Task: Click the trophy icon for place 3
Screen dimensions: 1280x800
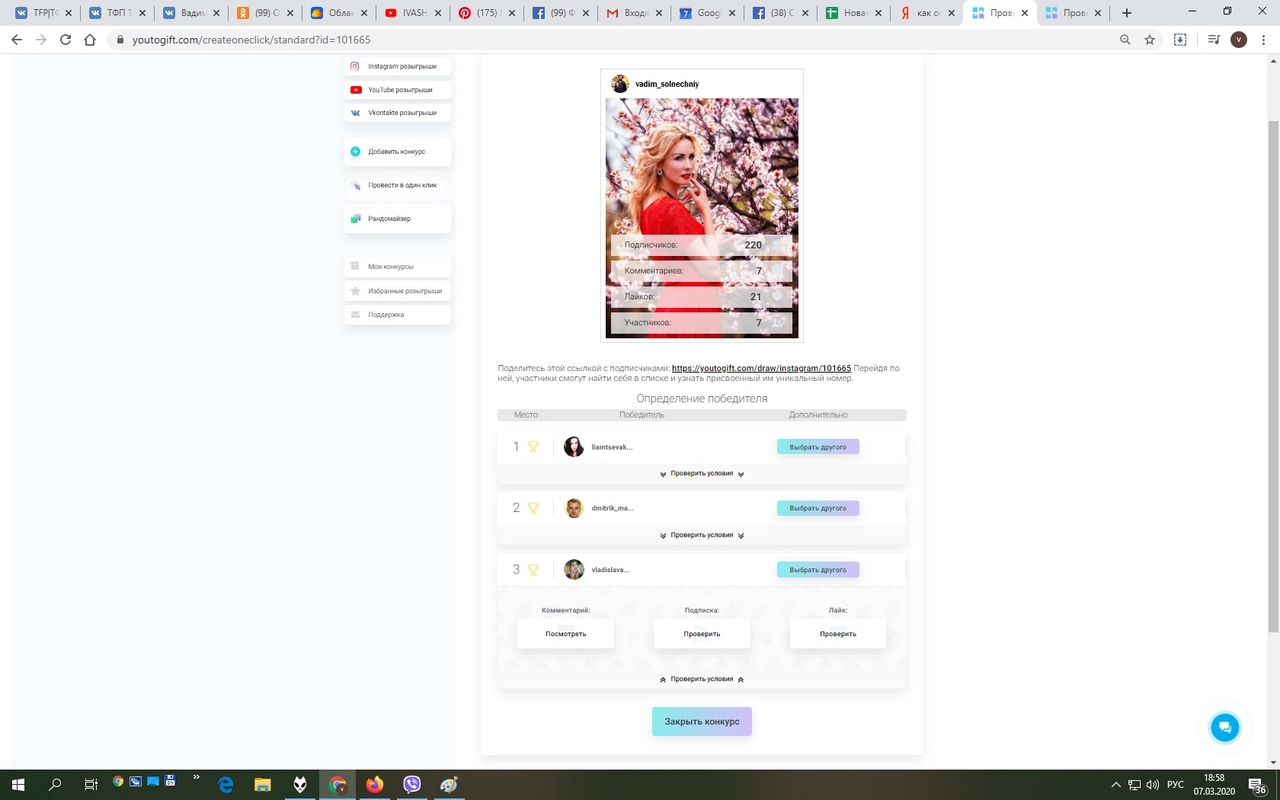Action: click(x=533, y=570)
